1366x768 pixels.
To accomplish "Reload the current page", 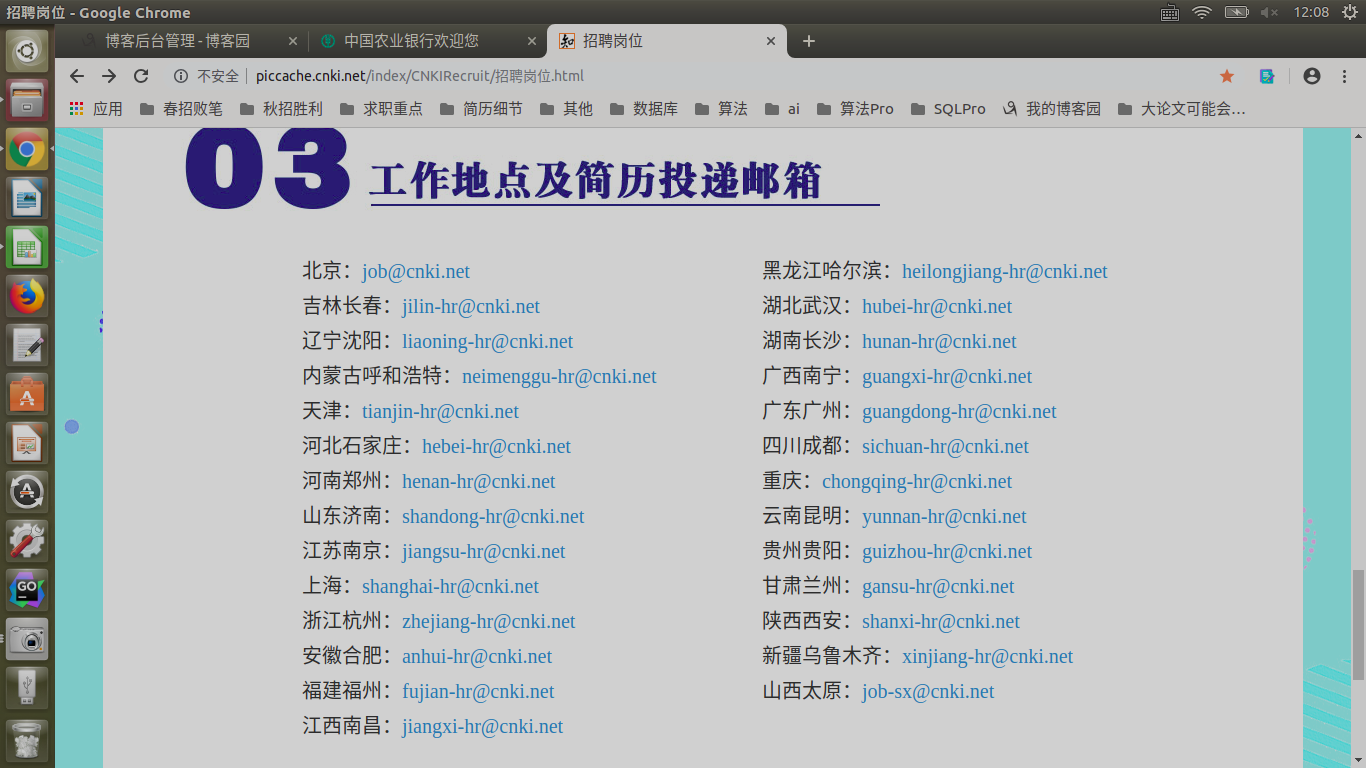I will tap(141, 76).
